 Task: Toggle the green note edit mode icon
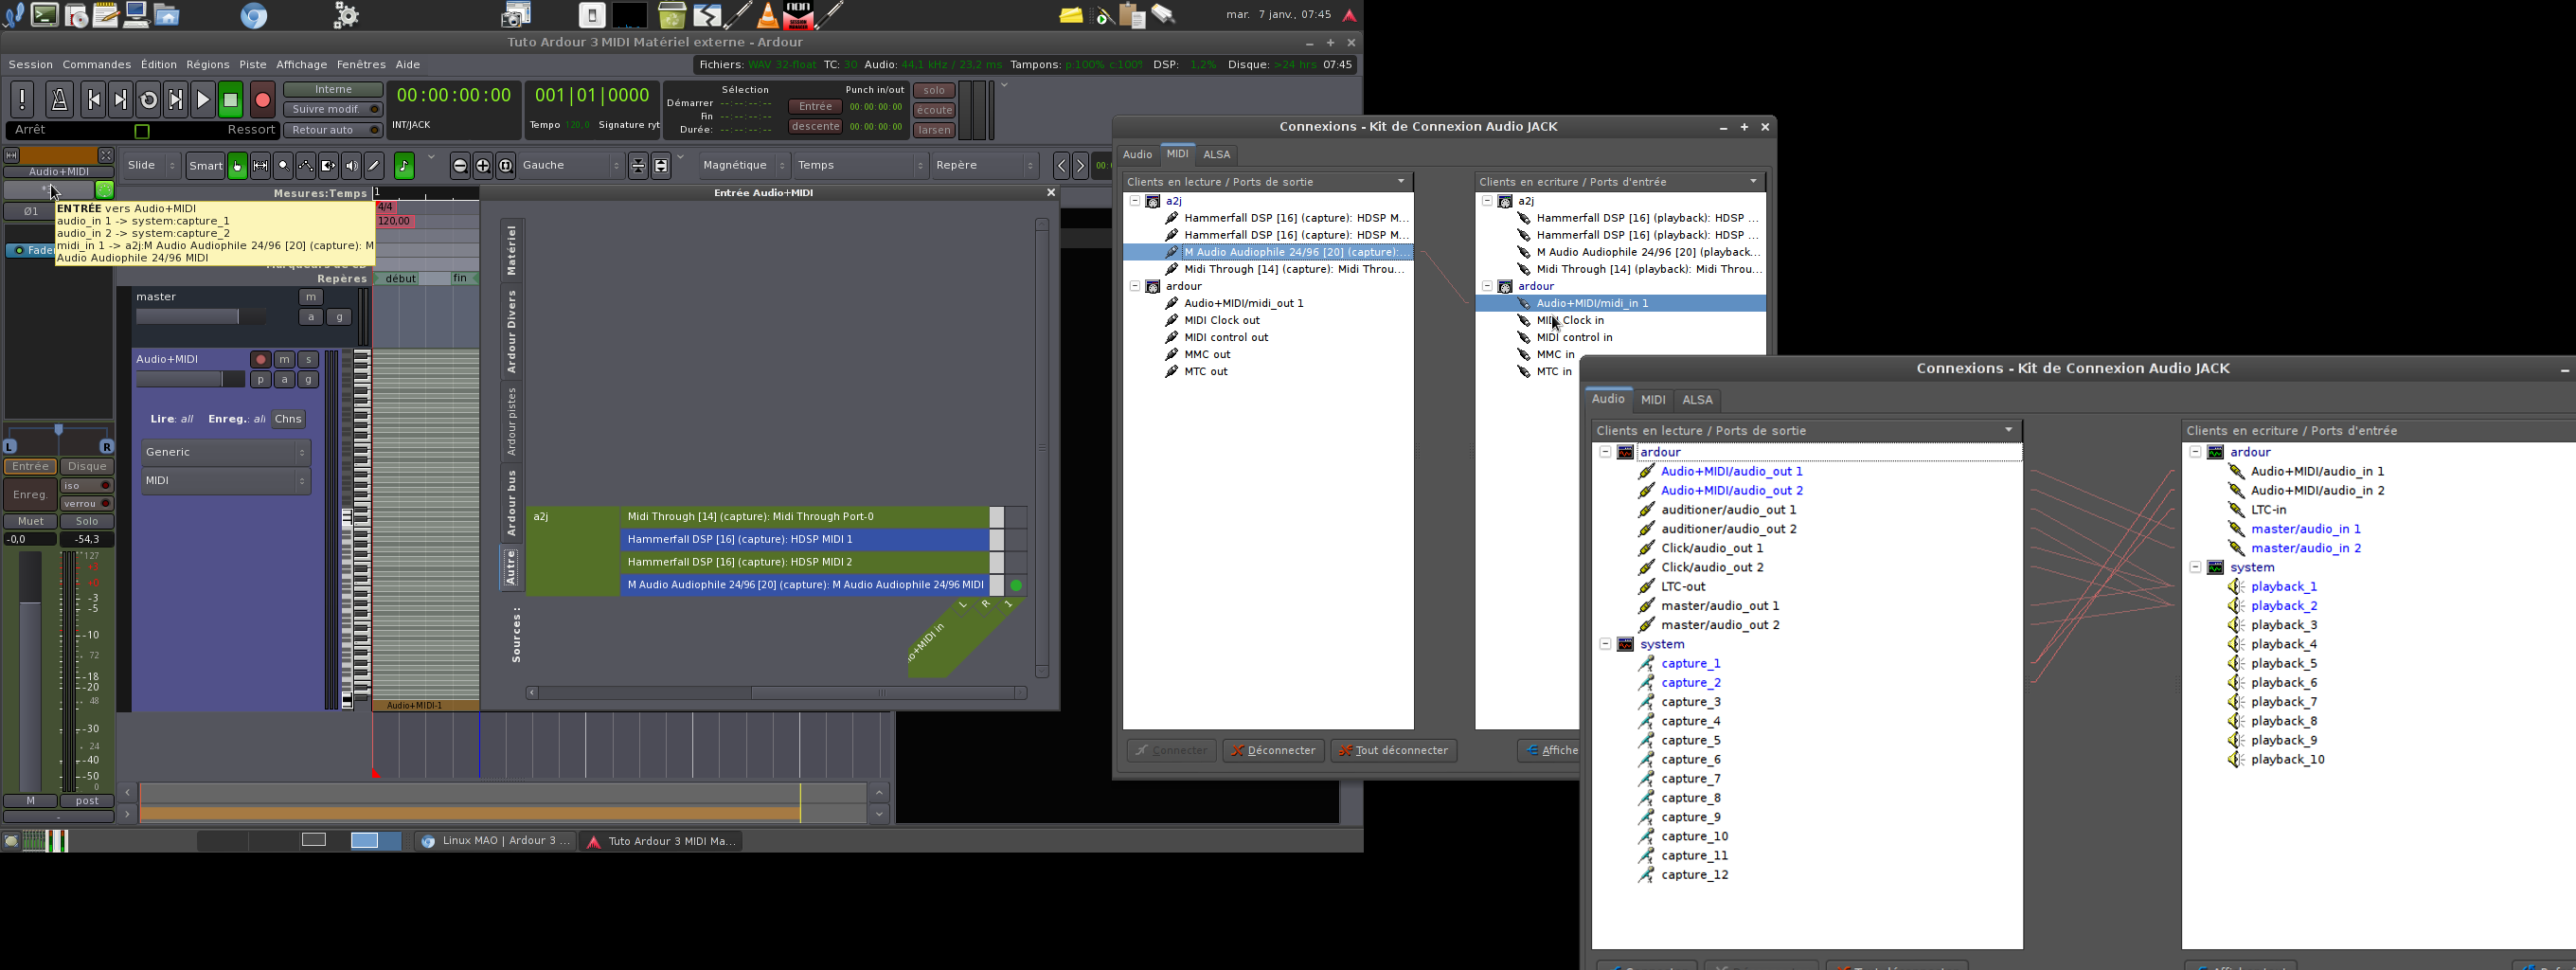404,166
